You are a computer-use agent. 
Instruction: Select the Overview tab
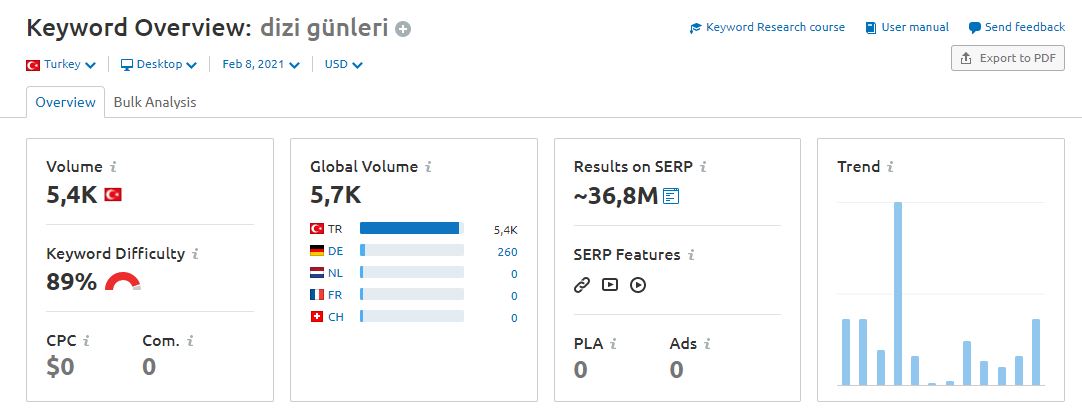tap(66, 102)
